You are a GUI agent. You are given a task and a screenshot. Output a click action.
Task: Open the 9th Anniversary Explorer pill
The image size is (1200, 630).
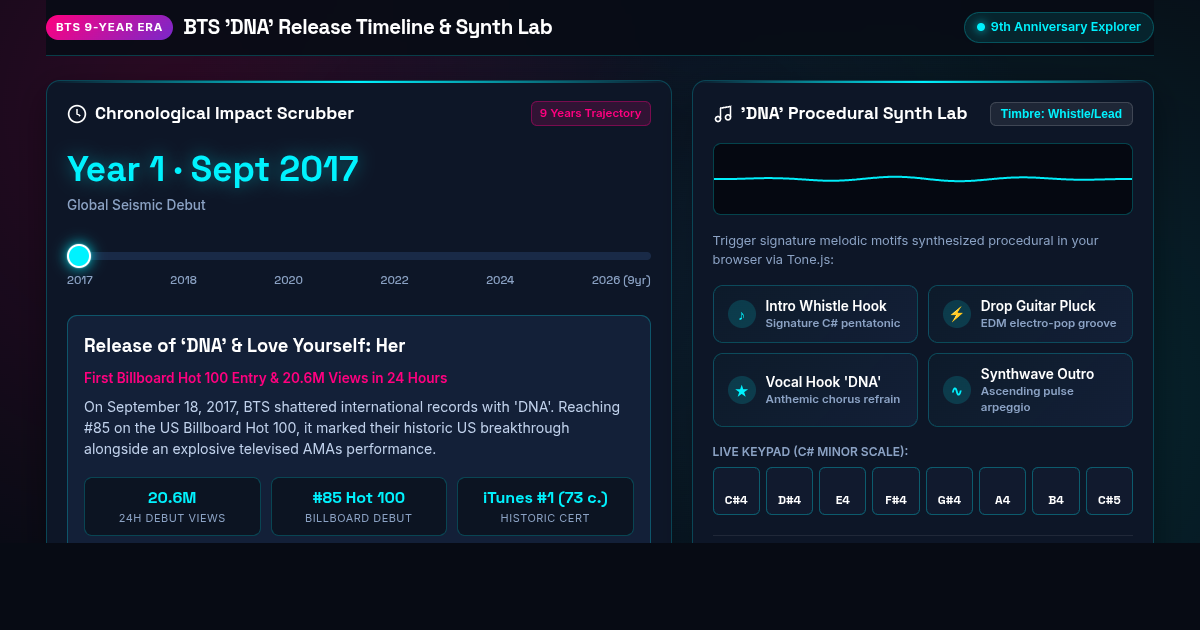[x=1059, y=27]
